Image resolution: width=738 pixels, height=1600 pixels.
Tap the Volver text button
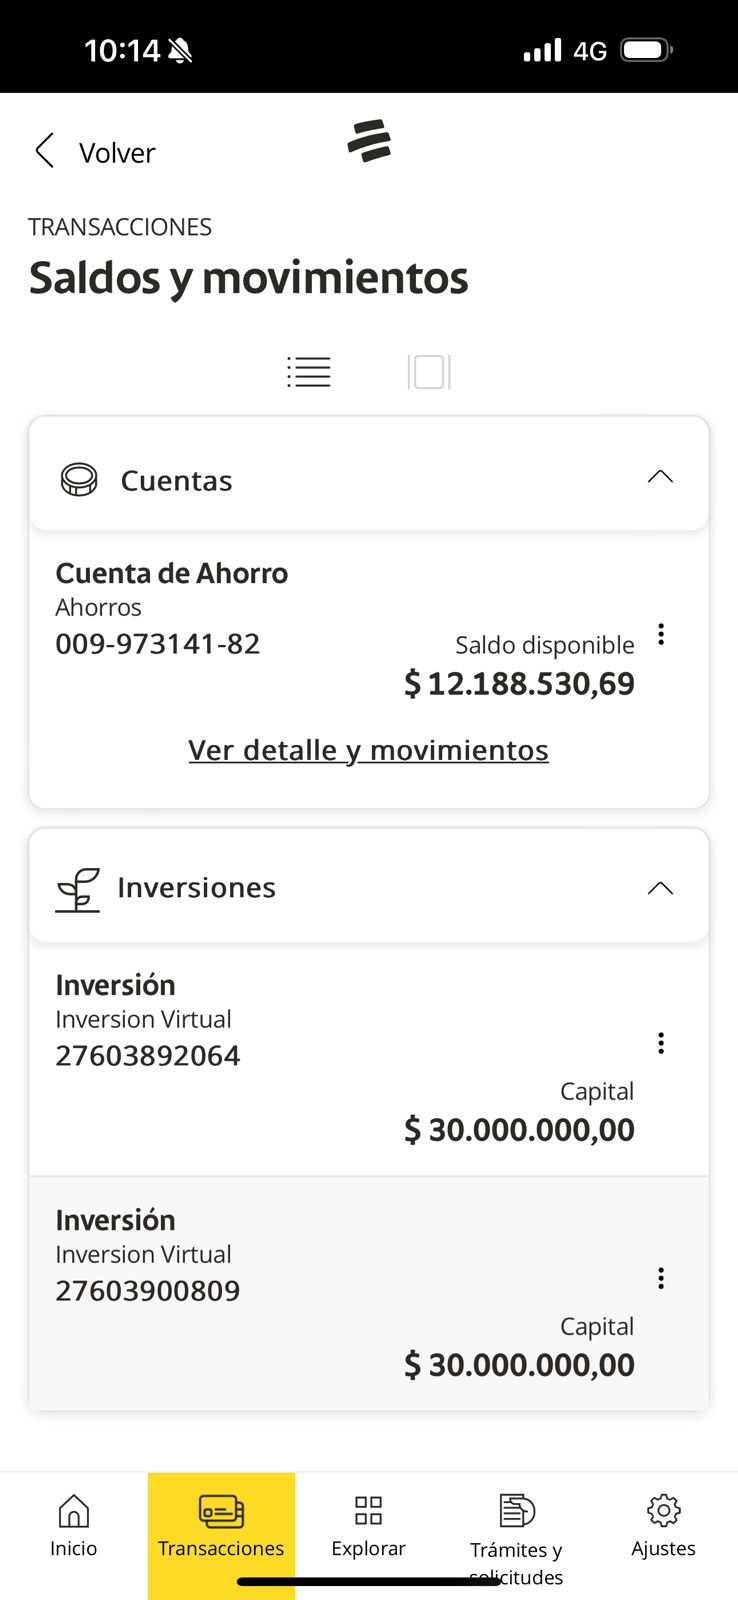[x=117, y=153]
